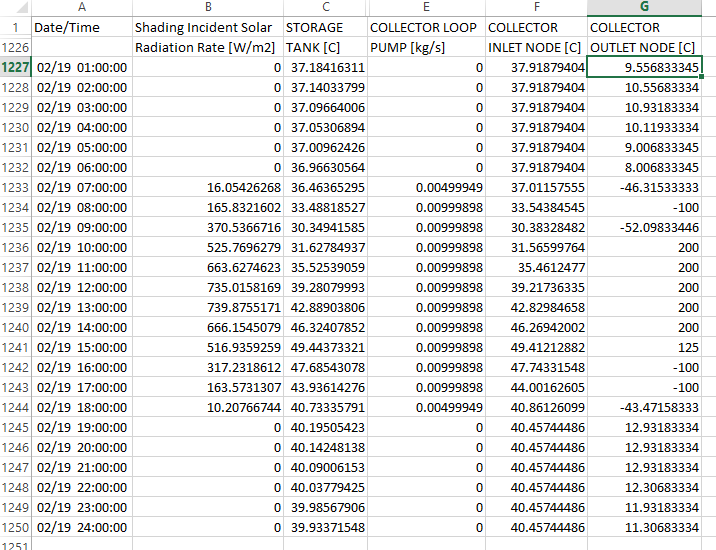Click date cell 02/19 01:00:00
This screenshot has height=550, width=716.
[82, 68]
